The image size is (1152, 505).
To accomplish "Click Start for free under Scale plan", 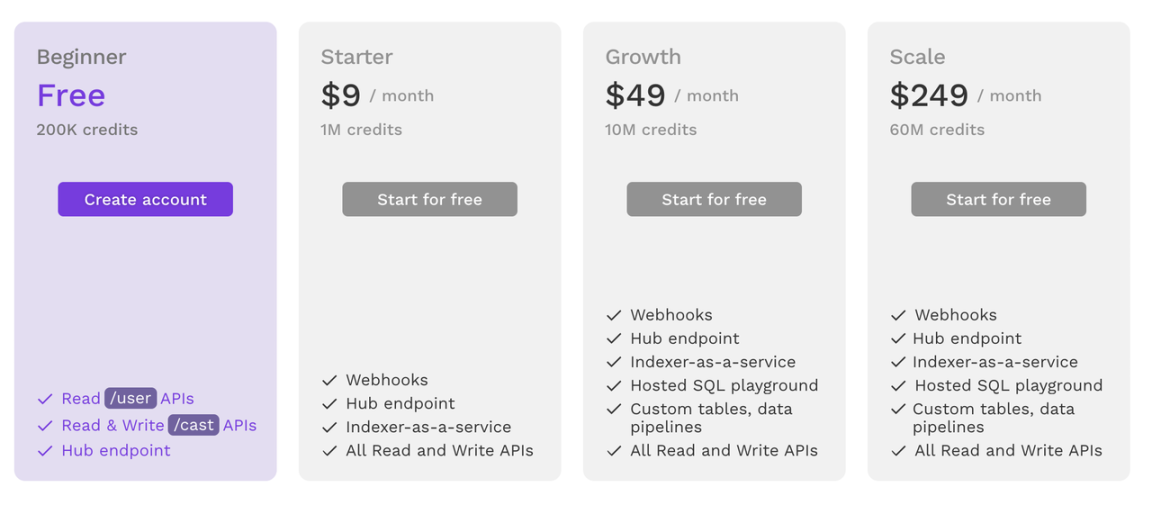I will [998, 199].
